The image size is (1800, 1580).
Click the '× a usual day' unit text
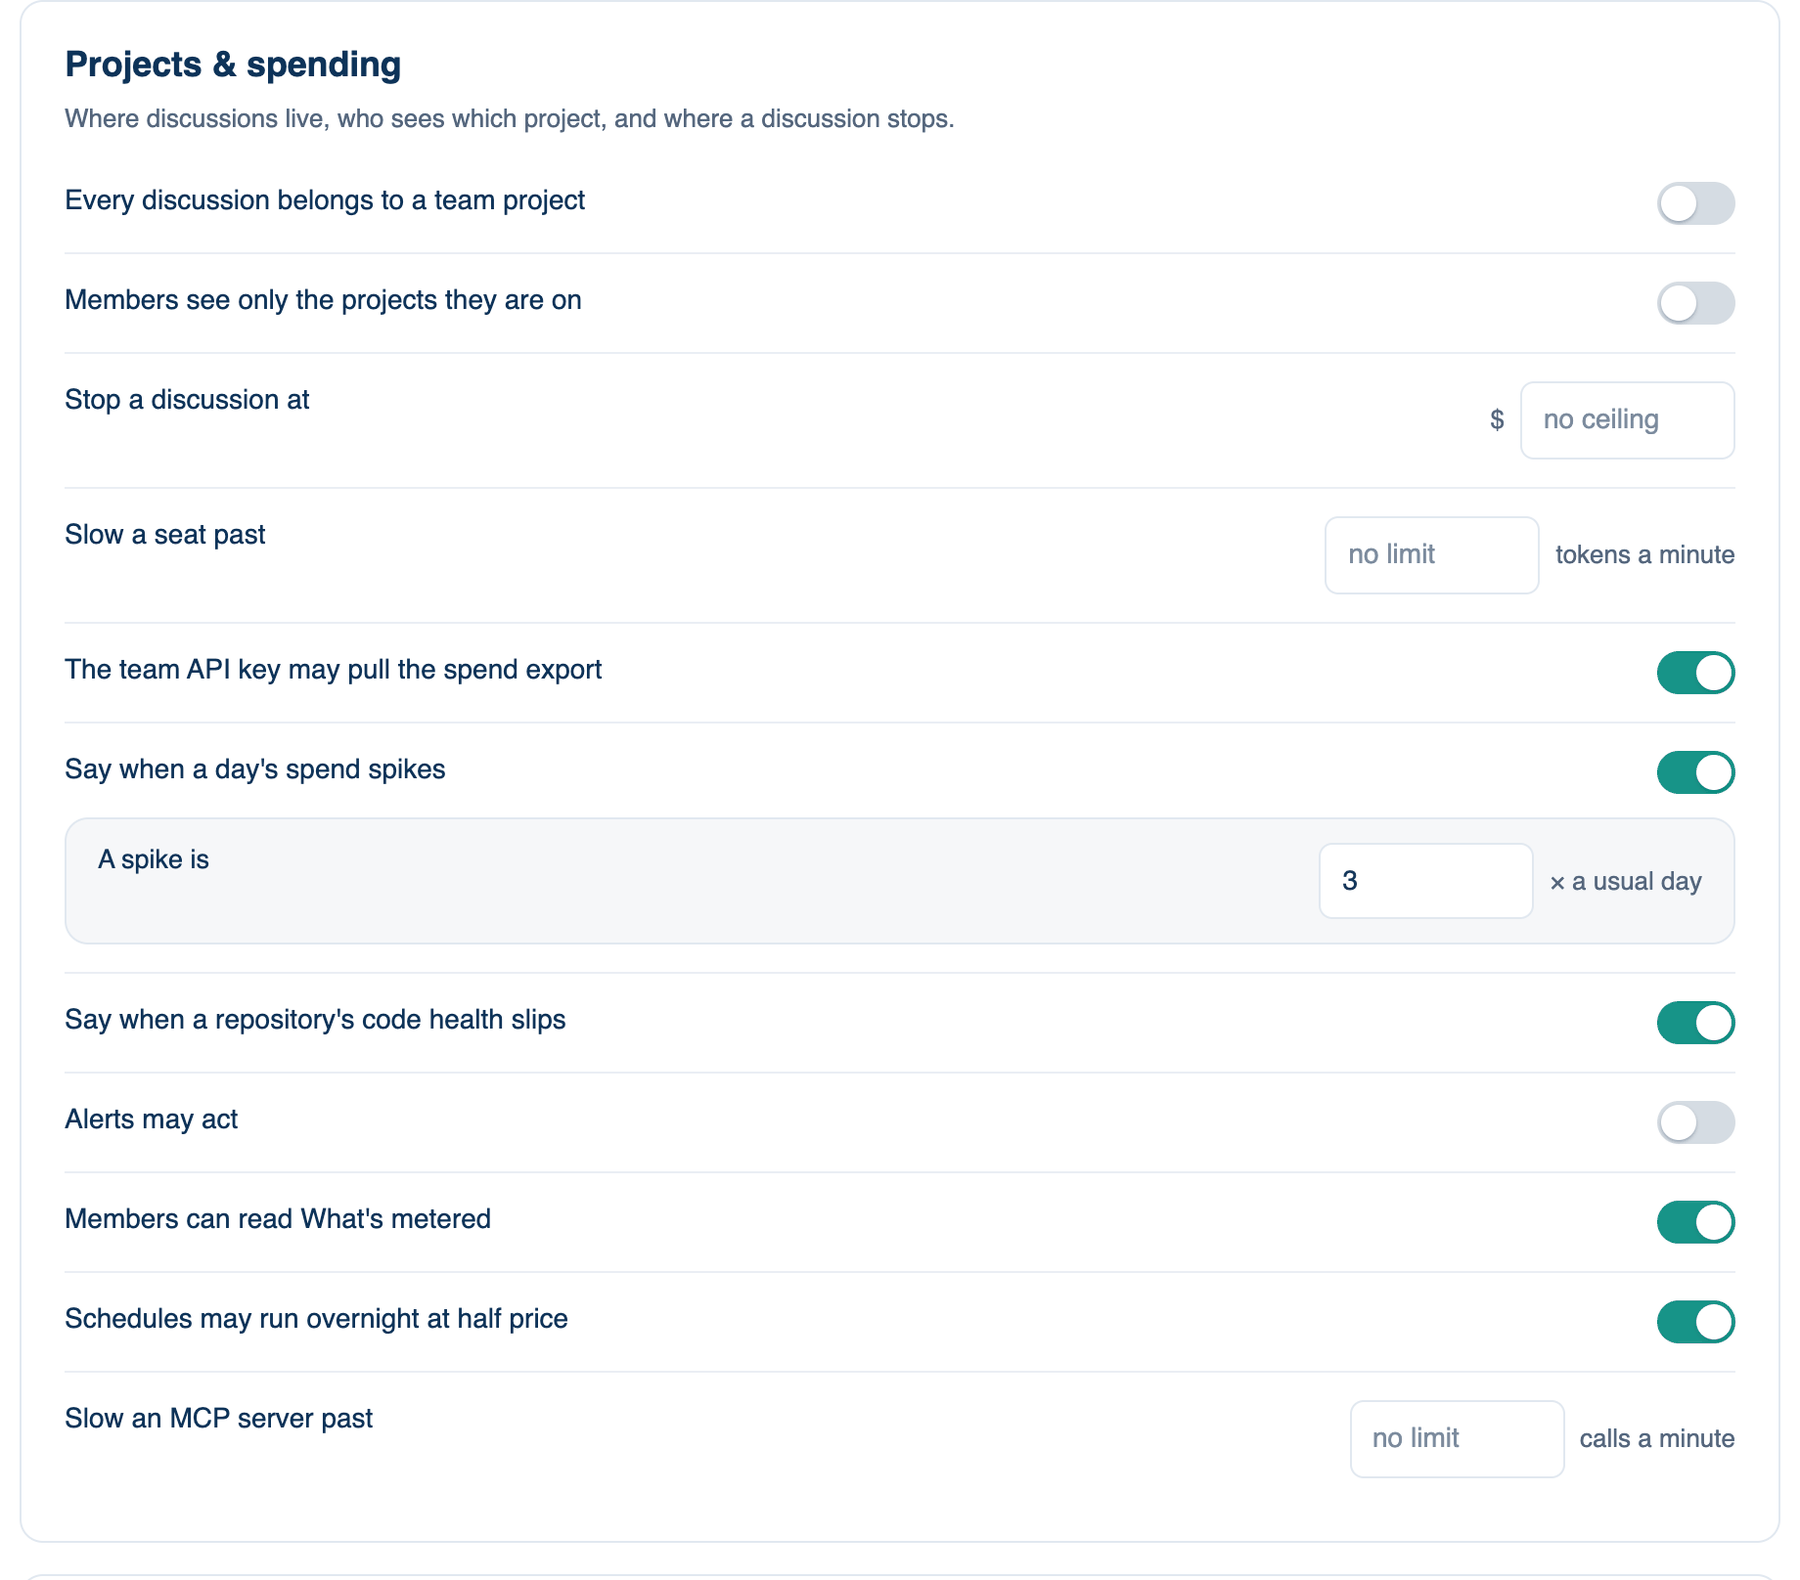tap(1625, 882)
